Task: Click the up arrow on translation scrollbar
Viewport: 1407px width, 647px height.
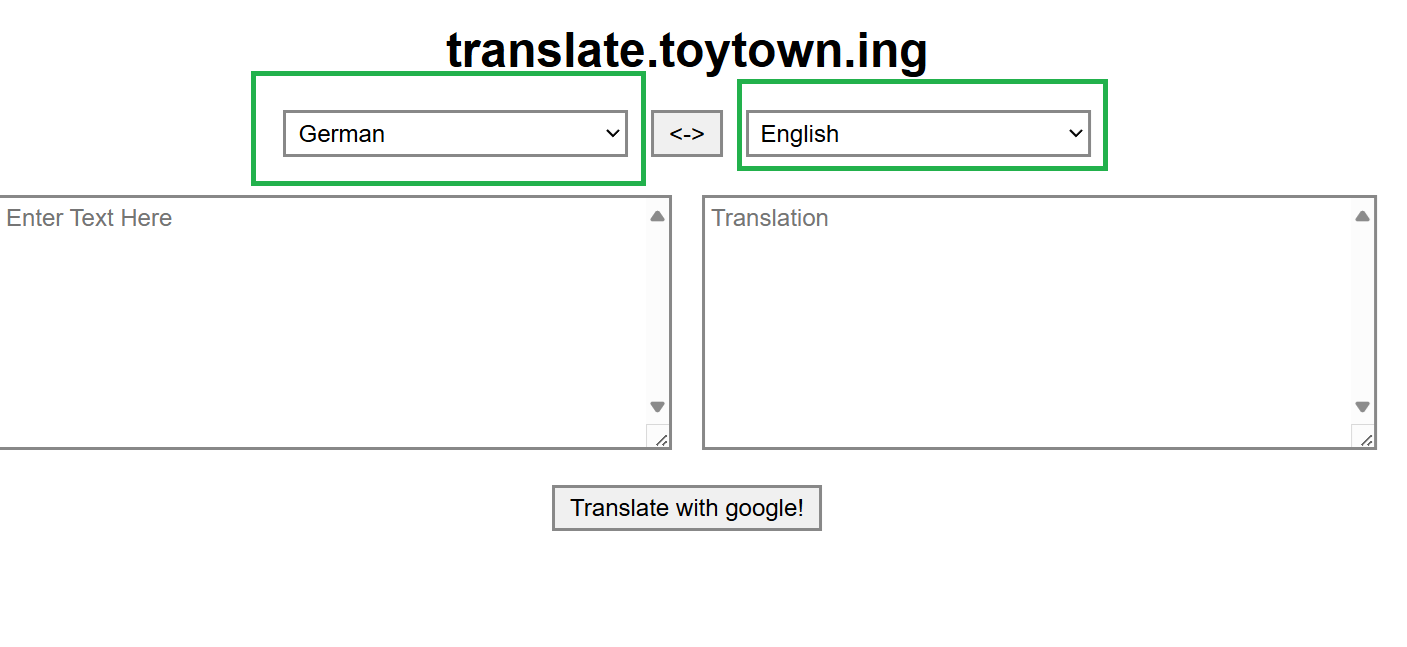Action: click(1362, 213)
